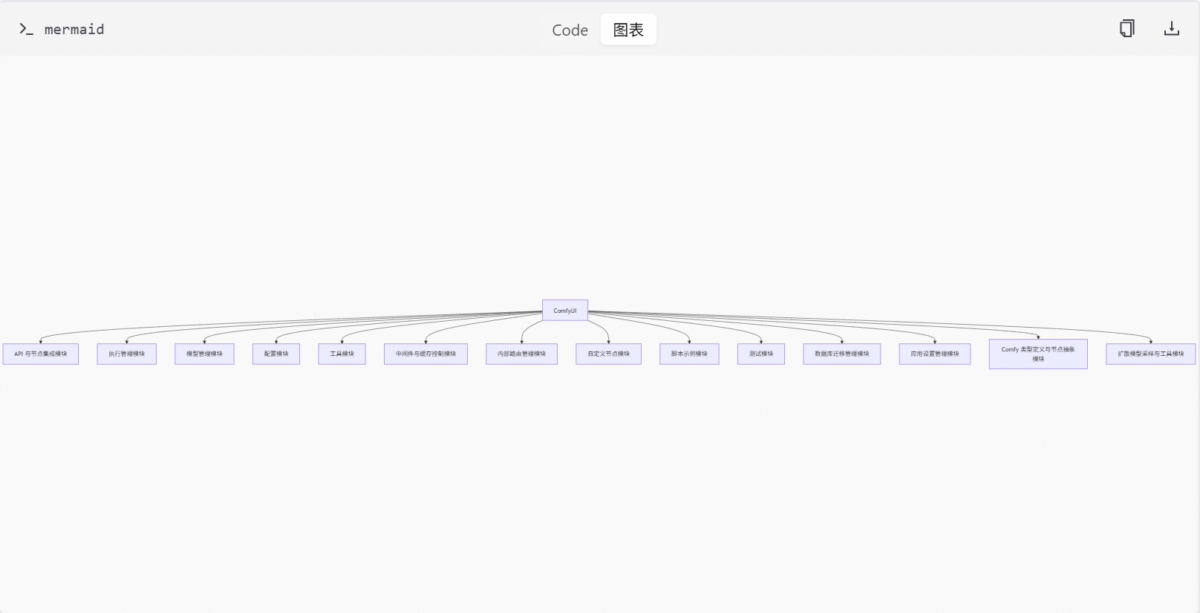Click the ComfyUI root node
Screen dimensions: 1200x613
point(565,311)
